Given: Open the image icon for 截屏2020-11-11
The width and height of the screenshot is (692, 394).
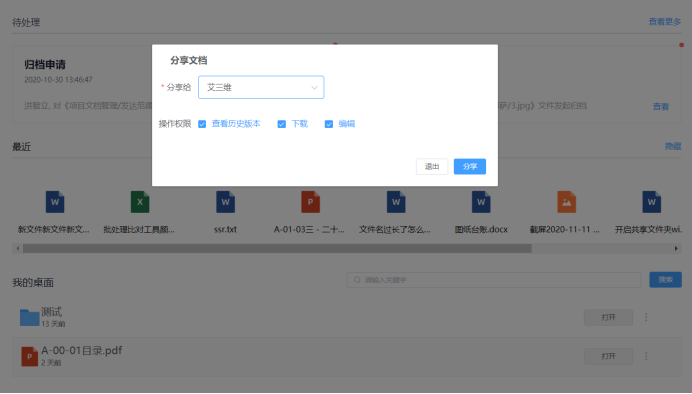Looking at the screenshot, I should click(x=566, y=202).
